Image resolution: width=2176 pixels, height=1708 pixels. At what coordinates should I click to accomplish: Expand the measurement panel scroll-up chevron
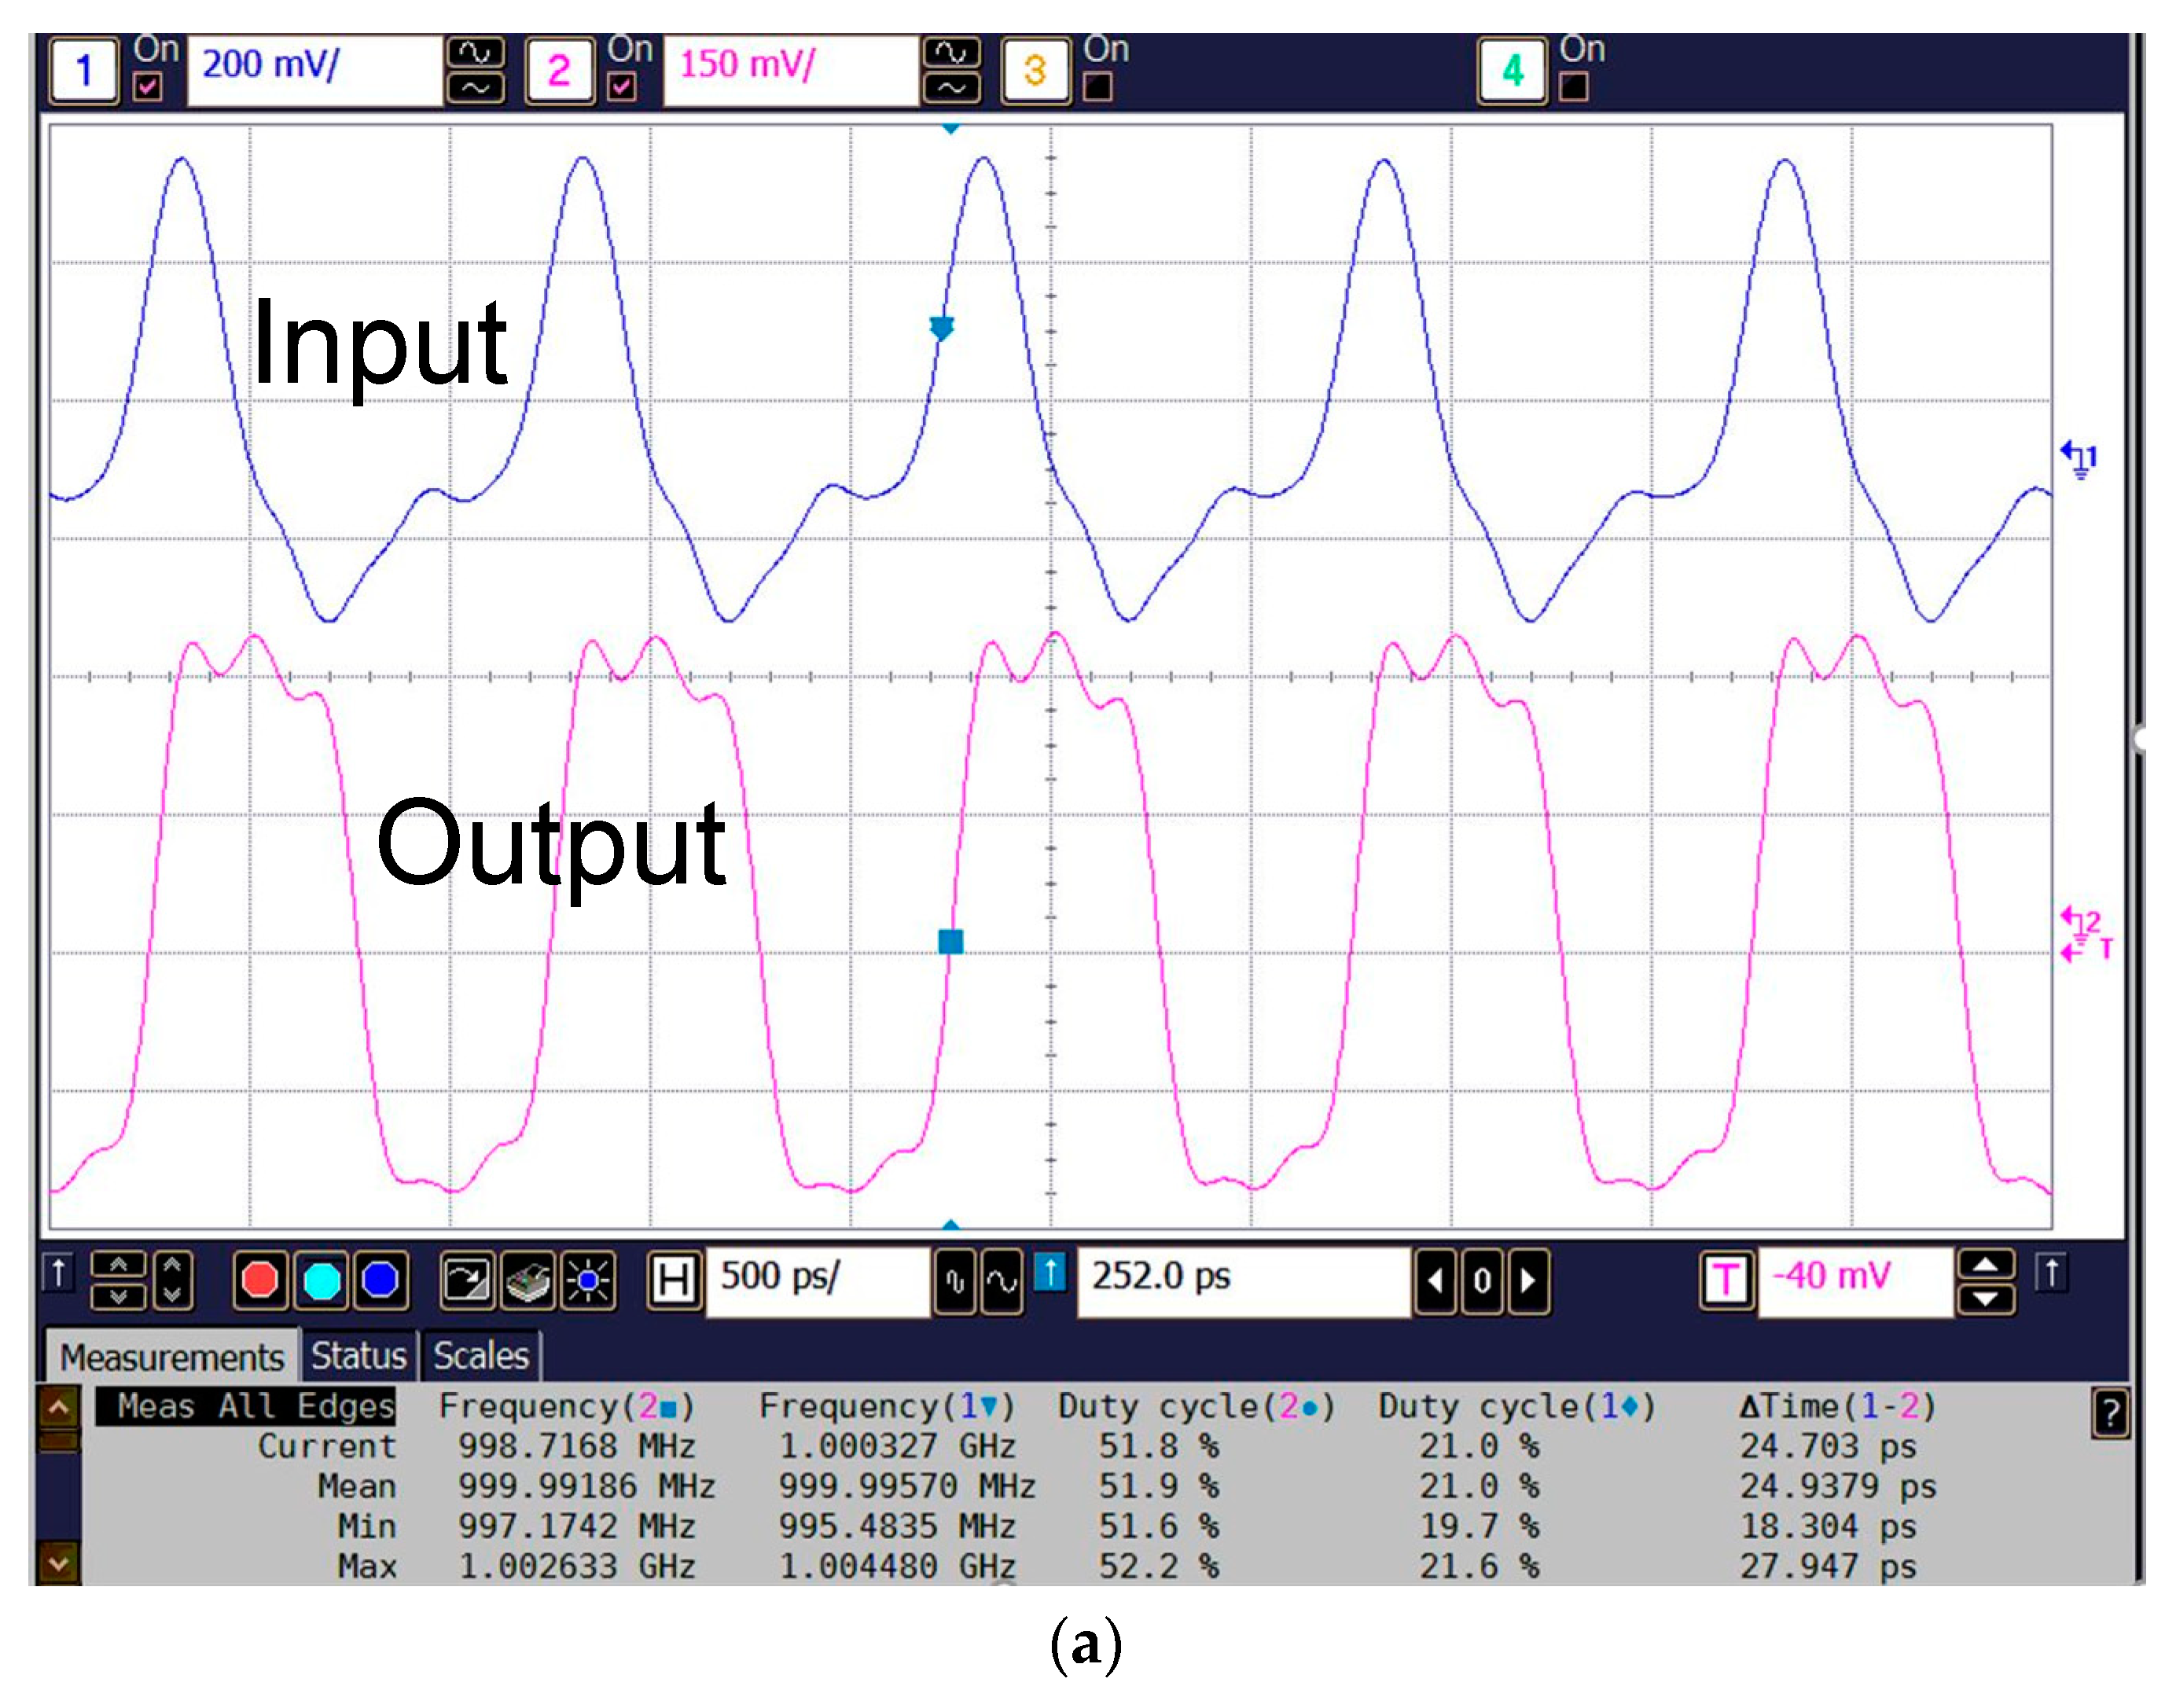(58, 1406)
